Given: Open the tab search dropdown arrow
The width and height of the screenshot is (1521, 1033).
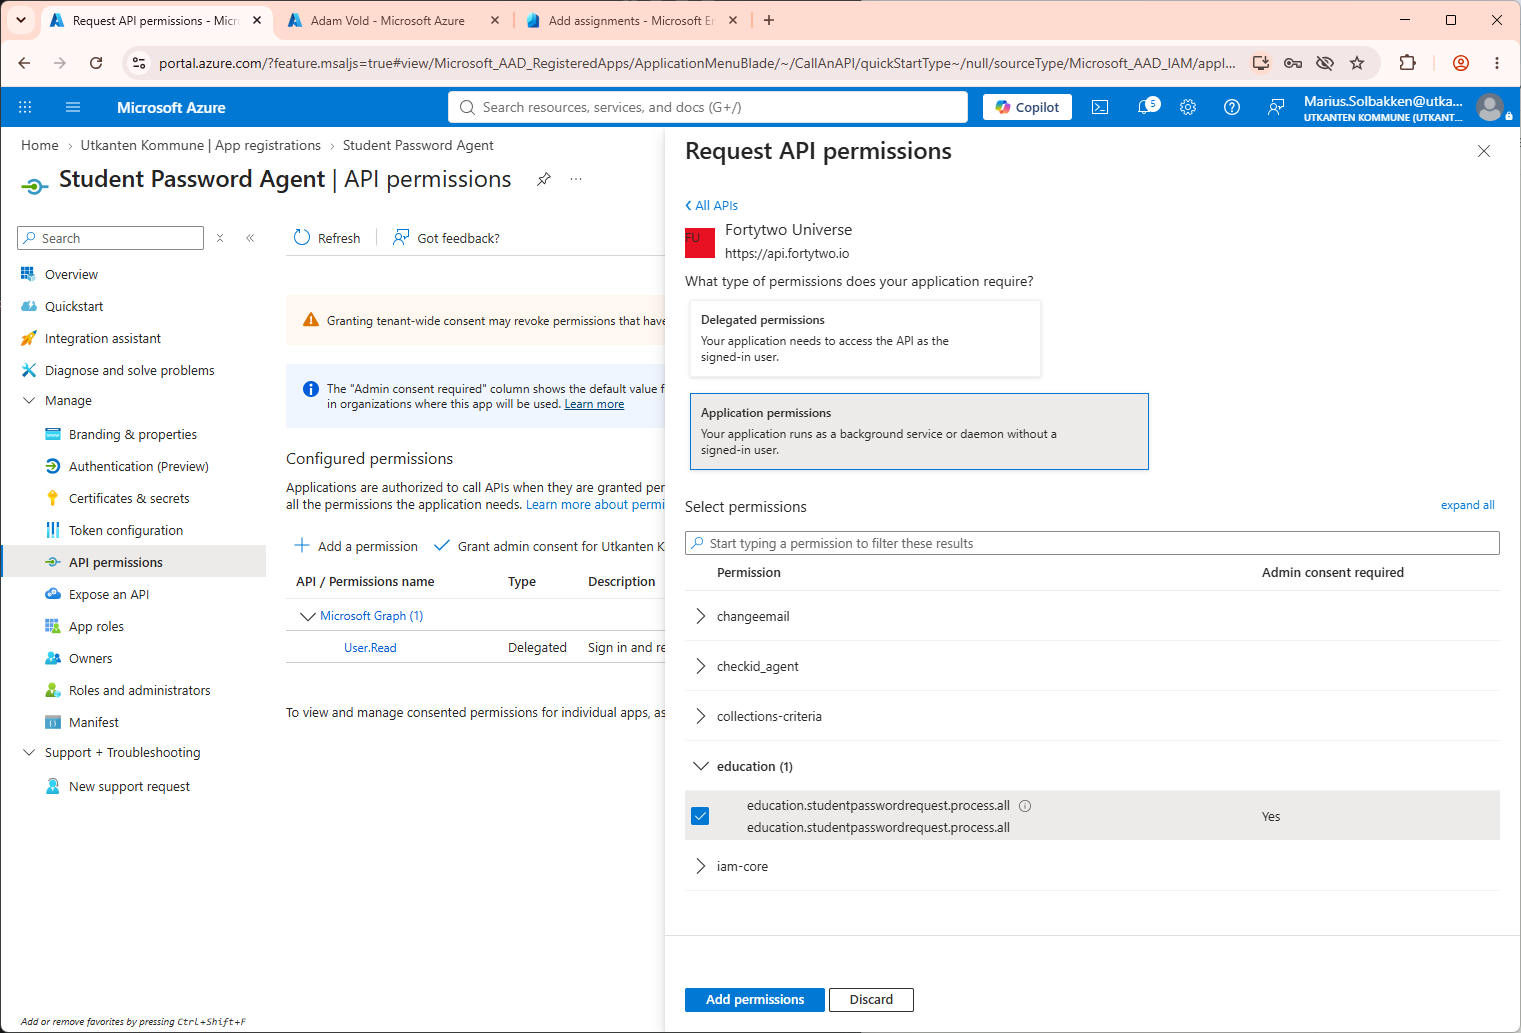Looking at the screenshot, I should click(x=20, y=20).
